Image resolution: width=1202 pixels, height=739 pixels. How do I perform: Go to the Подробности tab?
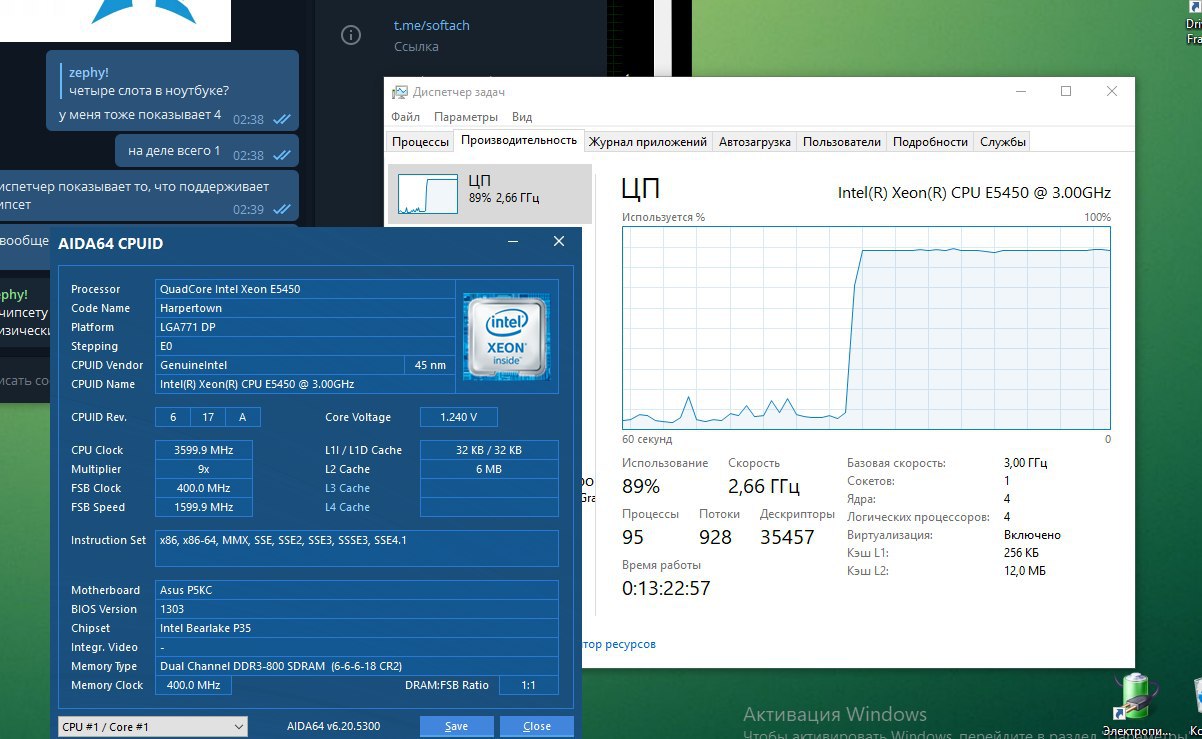930,142
